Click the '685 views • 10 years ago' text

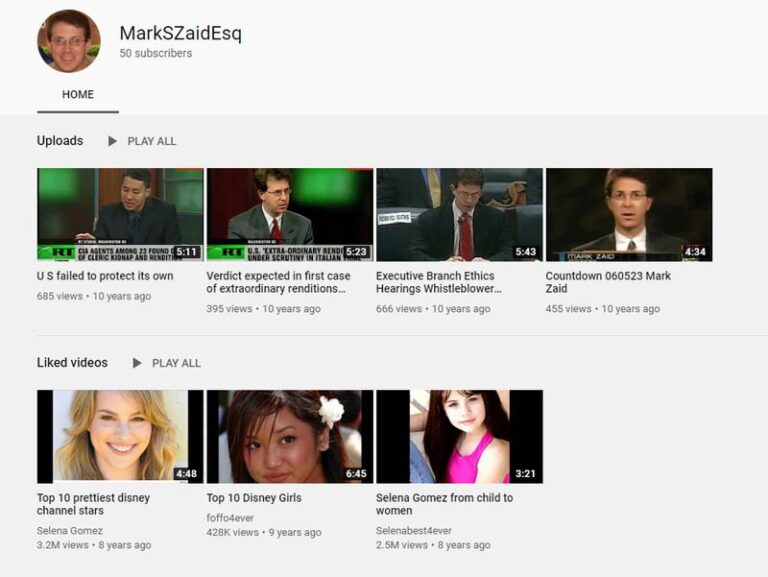tap(94, 296)
